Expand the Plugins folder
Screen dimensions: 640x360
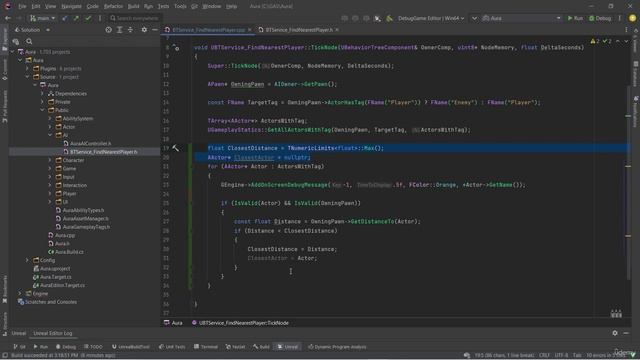tap(27, 69)
